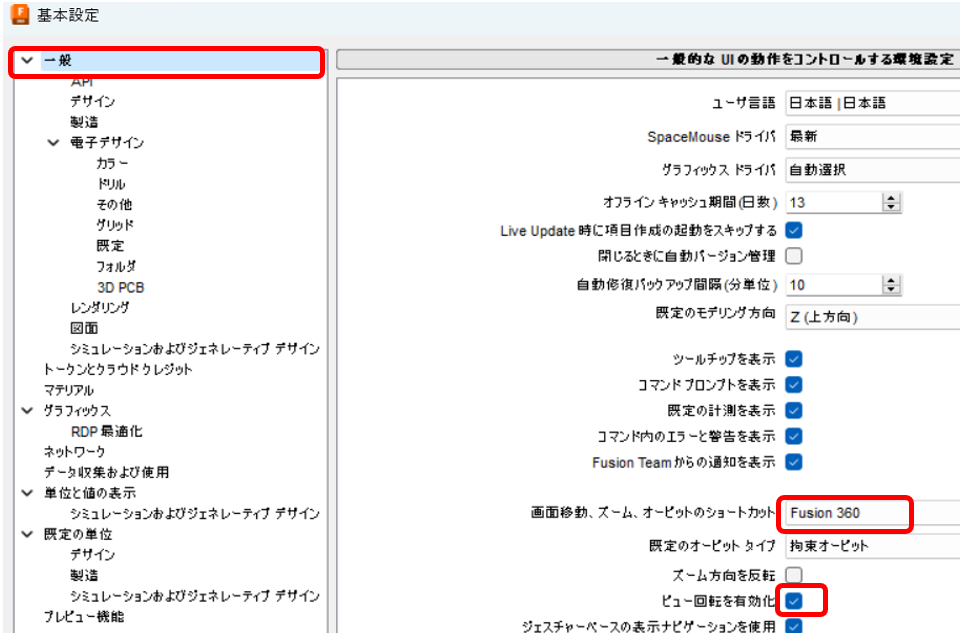Collapse the 単位と値の表示 tree node
This screenshot has height=633, width=960.
tap(27, 493)
